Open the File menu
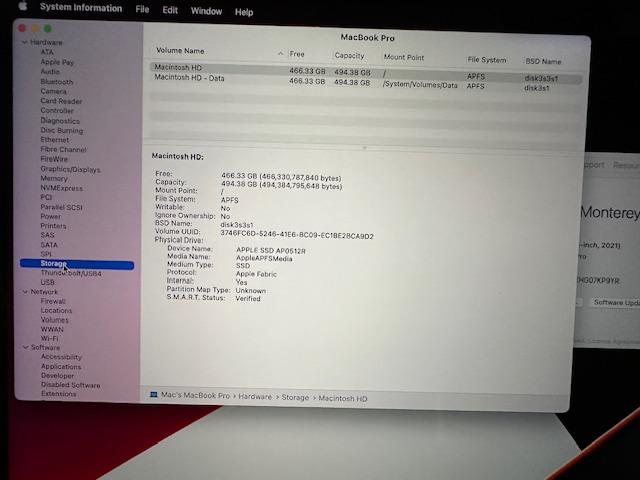This screenshot has height=480, width=640. tap(142, 10)
